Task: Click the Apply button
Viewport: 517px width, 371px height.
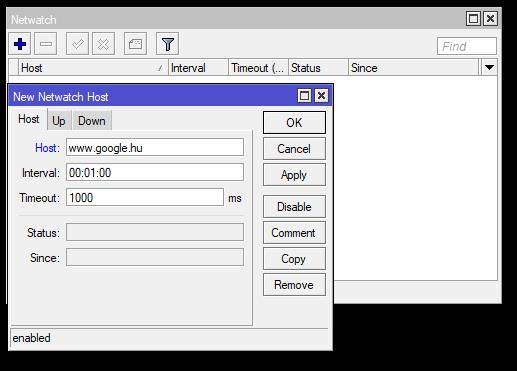Action: click(x=294, y=175)
